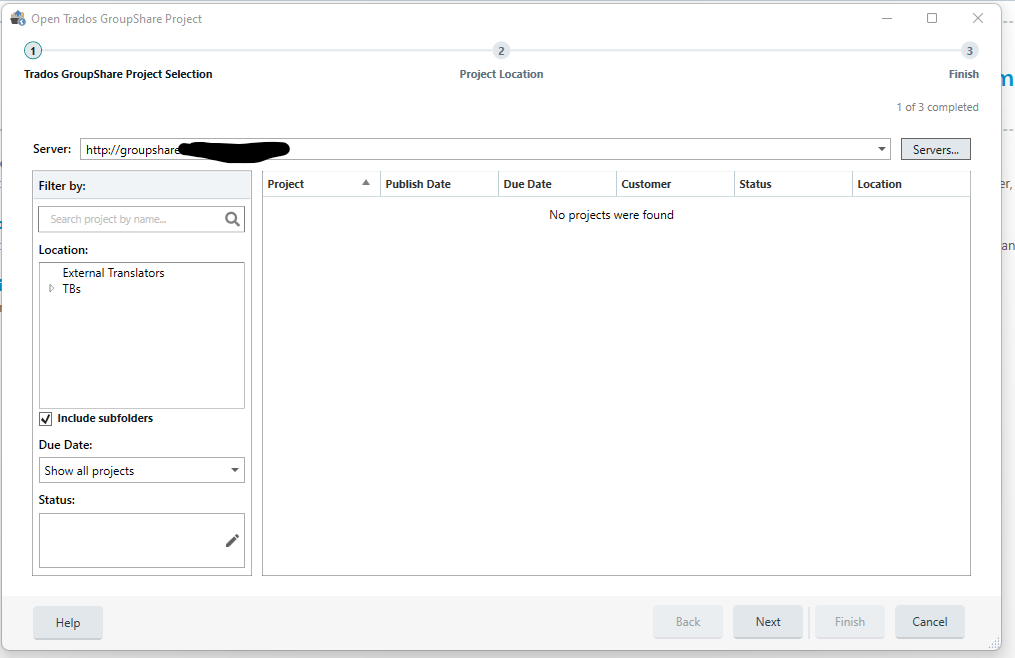
Task: Click the Help button
Action: tap(68, 622)
